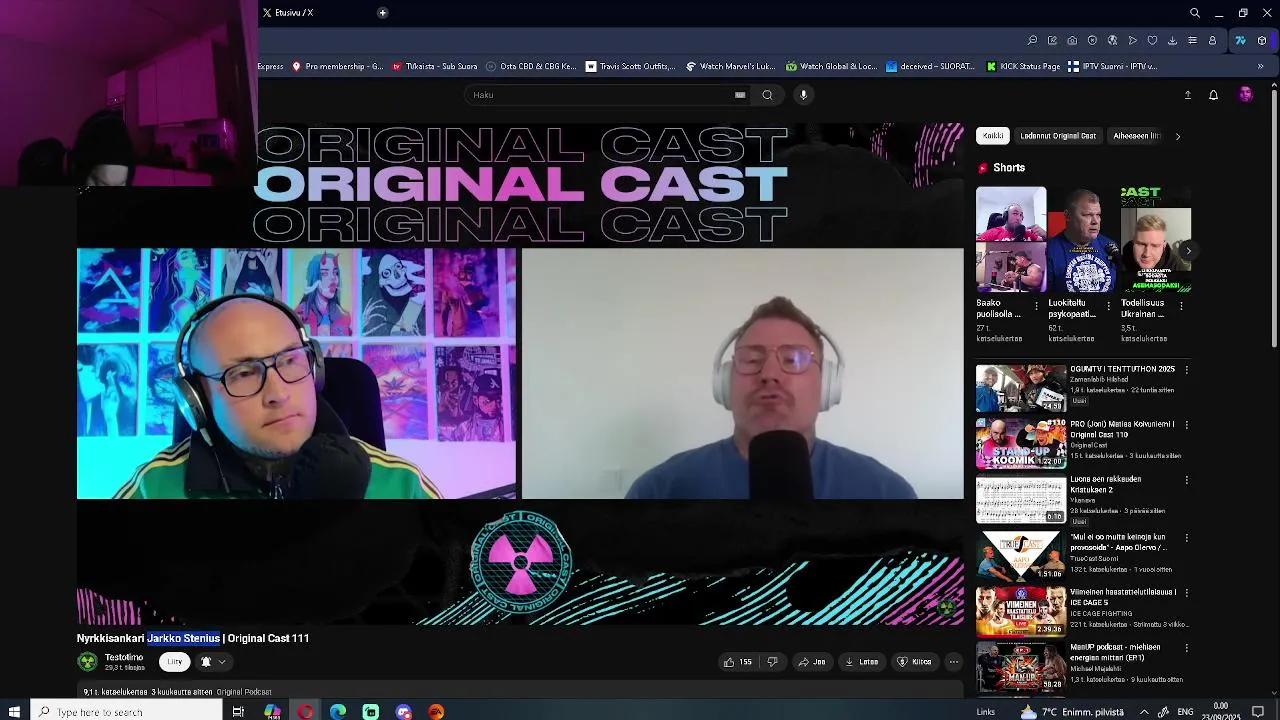Open the ManUP podcast video thumbnail
1280x720 pixels.
(1021, 667)
